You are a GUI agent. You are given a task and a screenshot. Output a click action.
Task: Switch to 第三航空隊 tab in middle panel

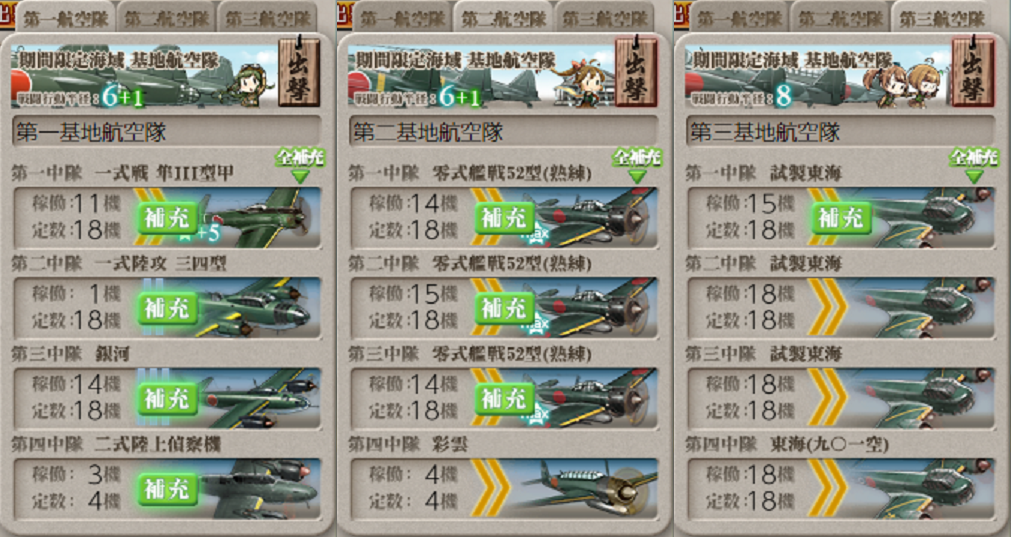(604, 18)
